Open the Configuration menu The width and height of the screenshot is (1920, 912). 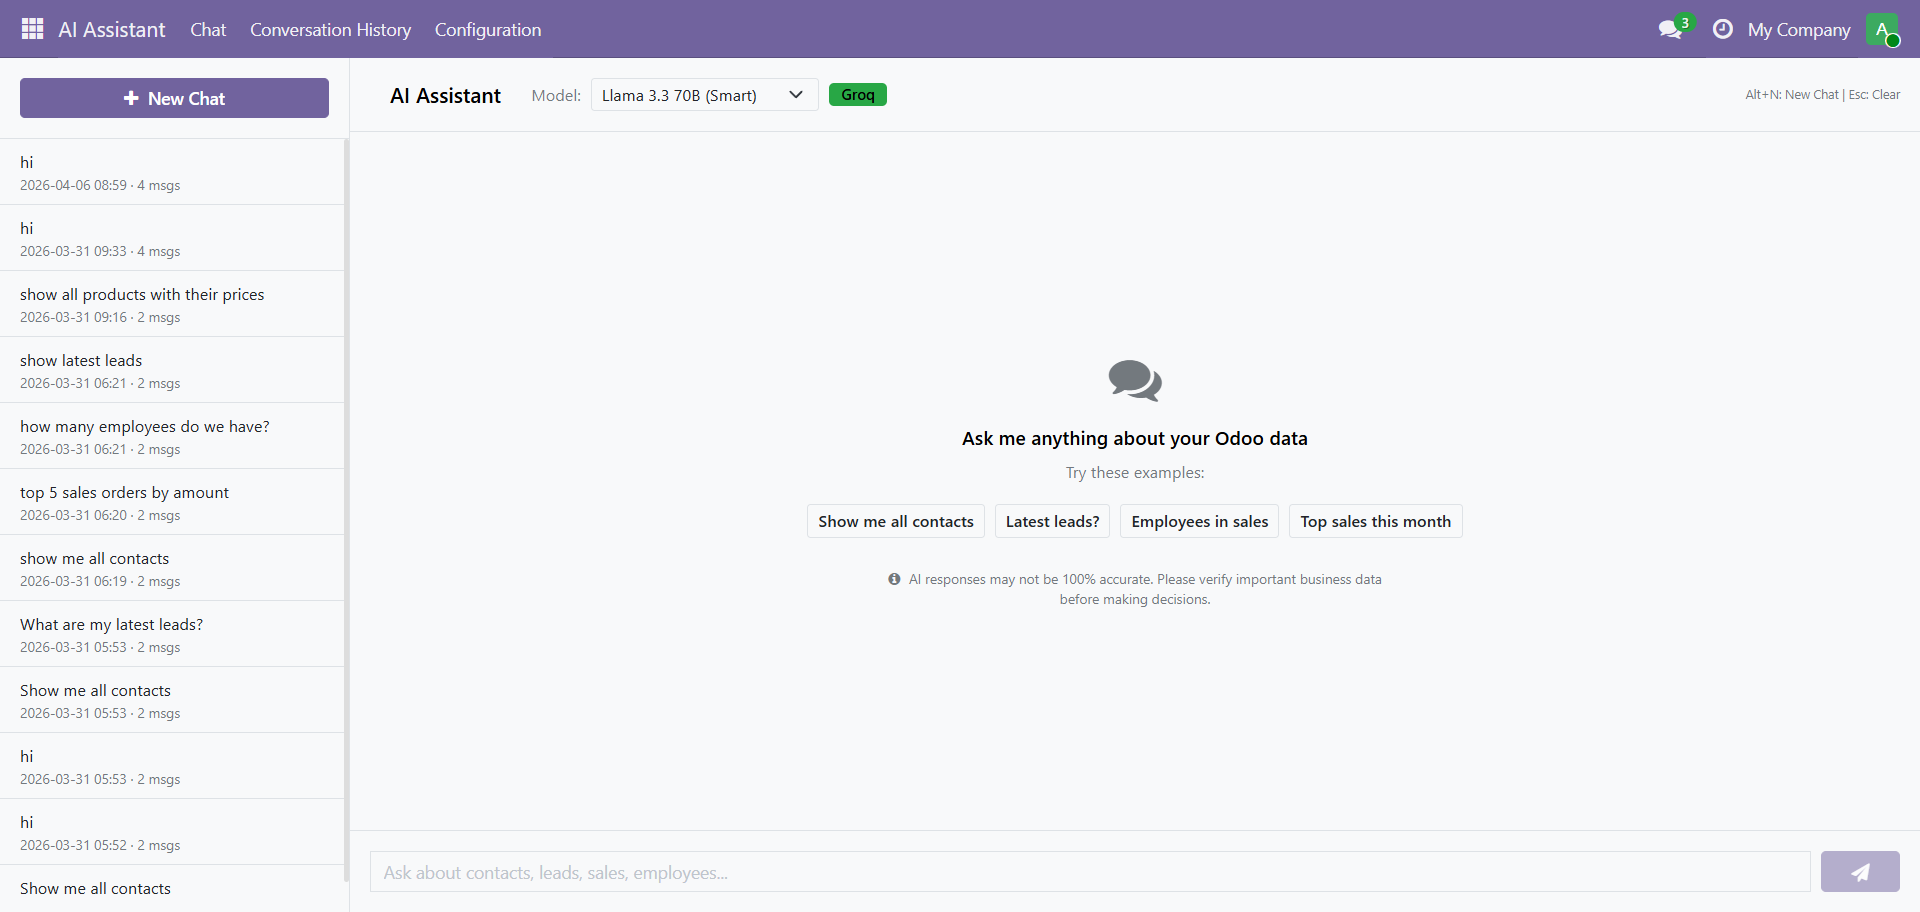[487, 30]
